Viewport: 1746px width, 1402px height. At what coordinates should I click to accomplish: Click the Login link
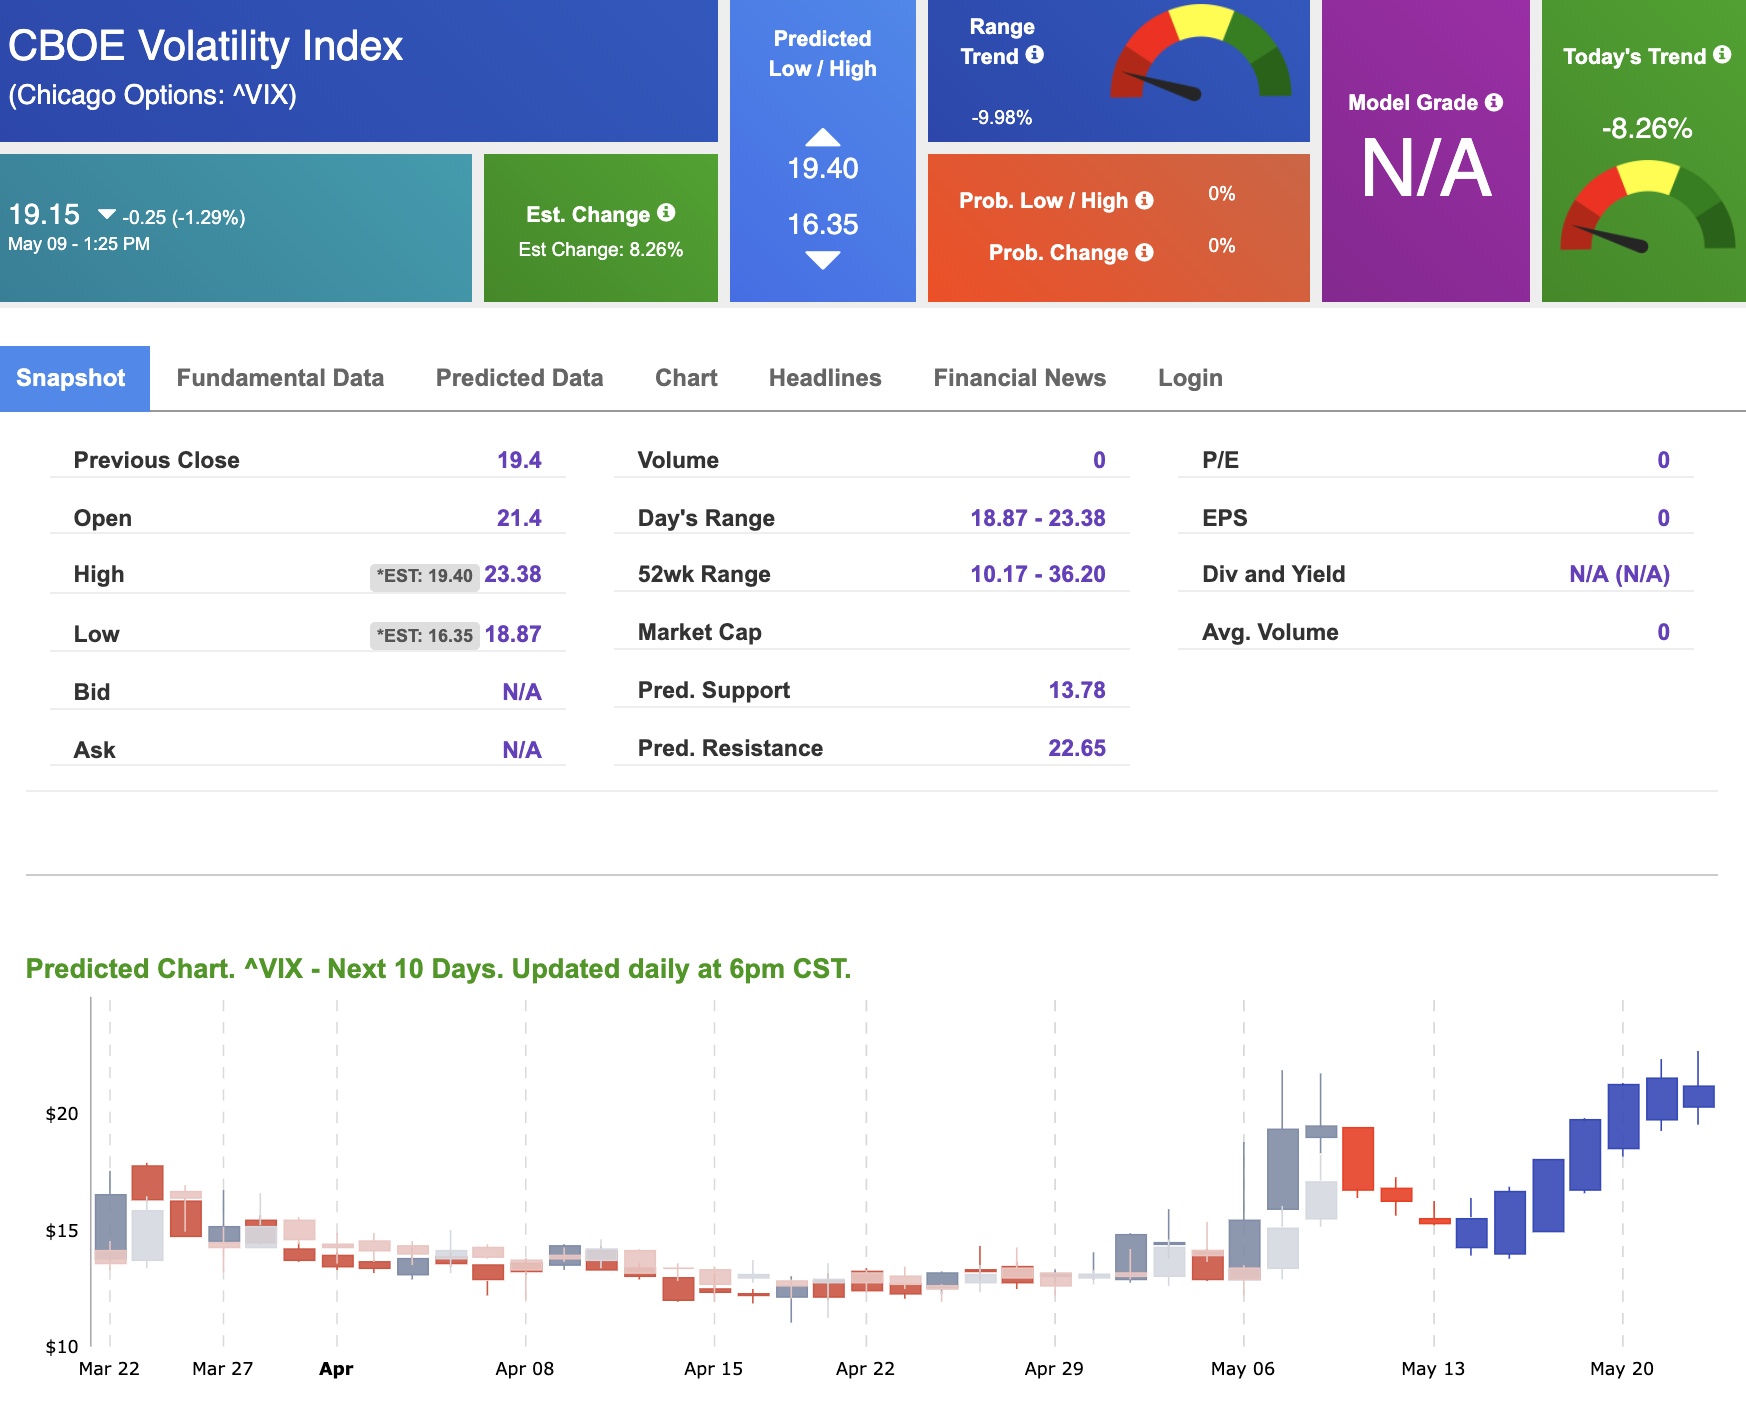pyautogui.click(x=1190, y=378)
